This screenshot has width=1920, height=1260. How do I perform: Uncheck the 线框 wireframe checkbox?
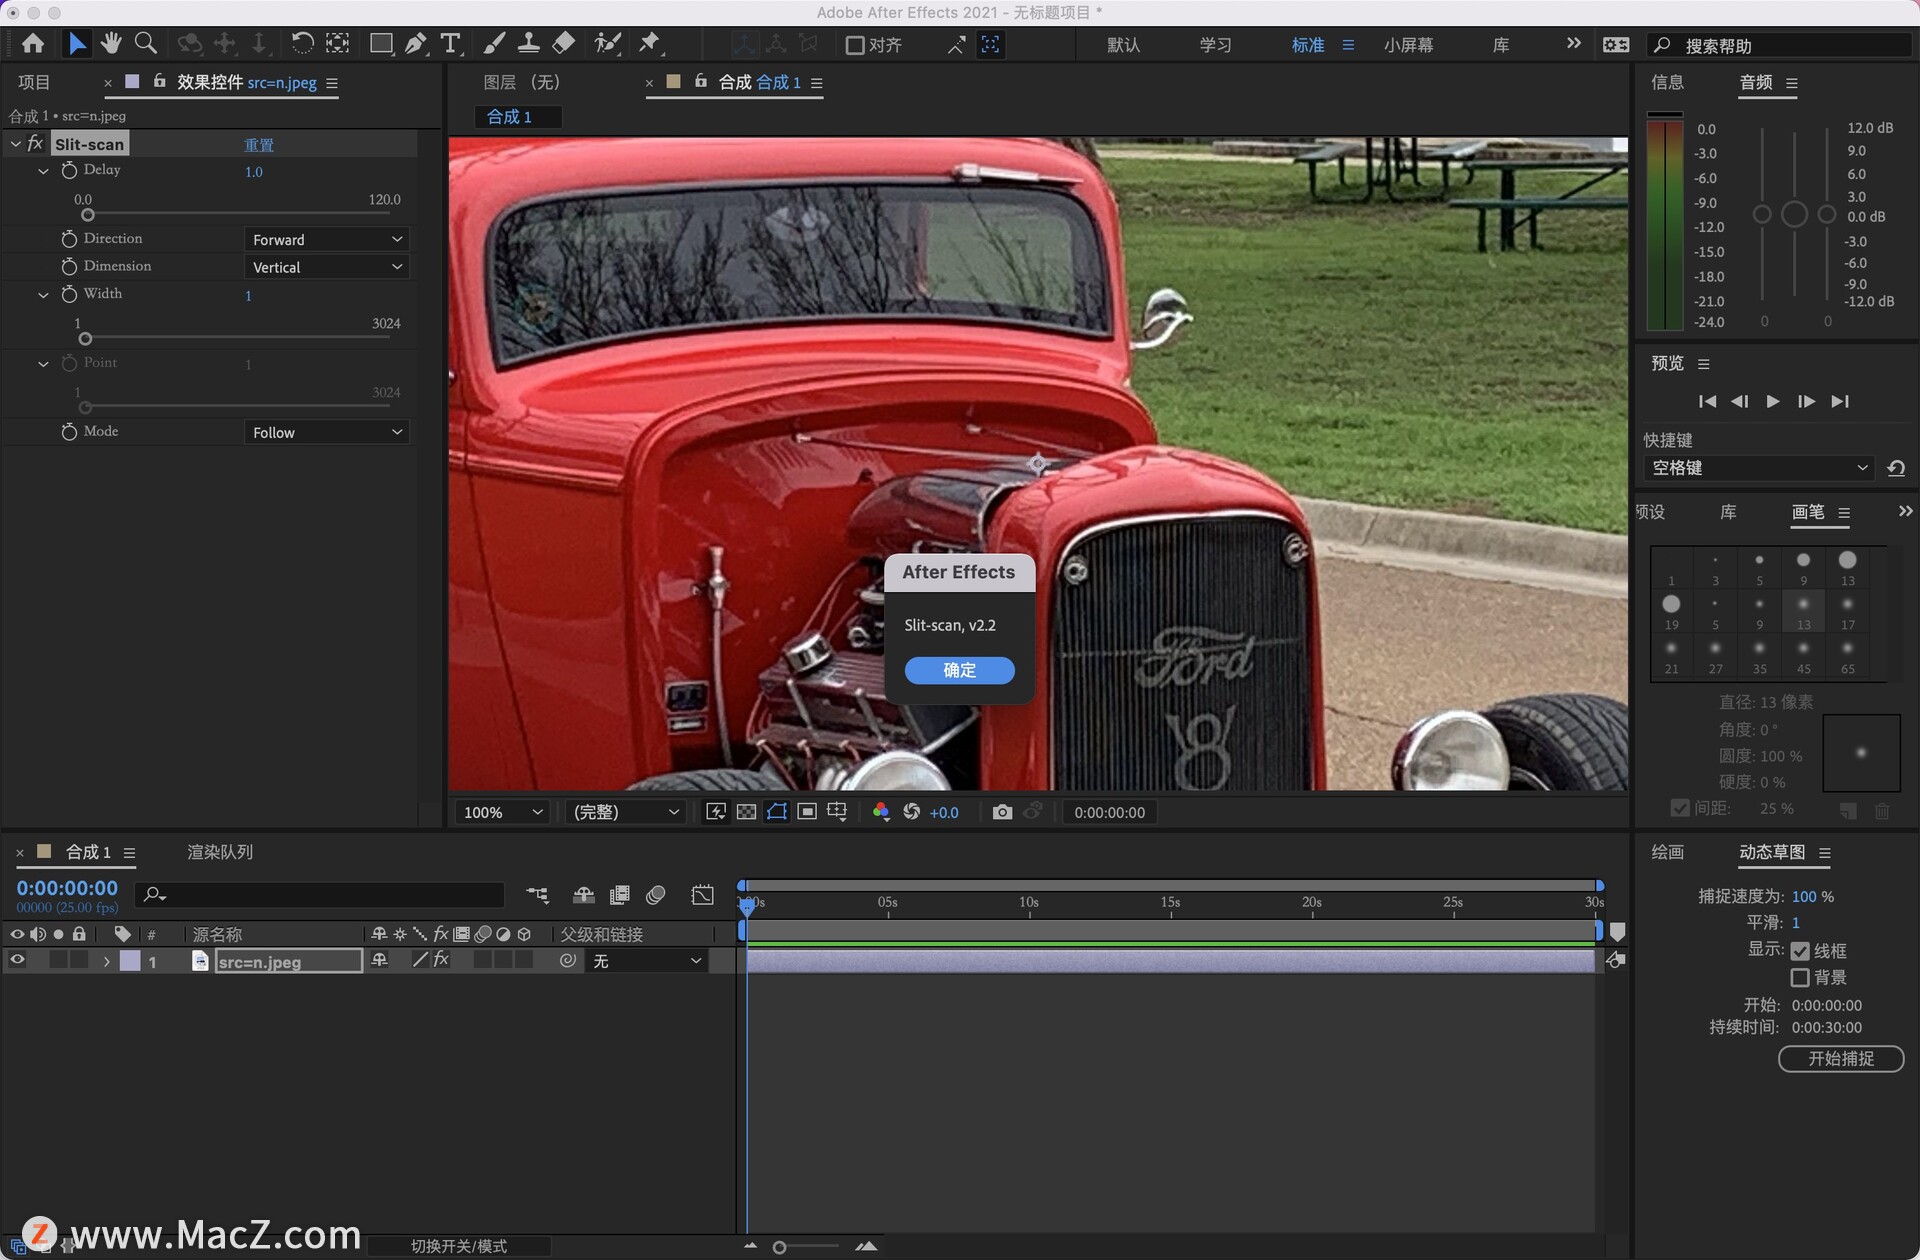click(x=1800, y=951)
